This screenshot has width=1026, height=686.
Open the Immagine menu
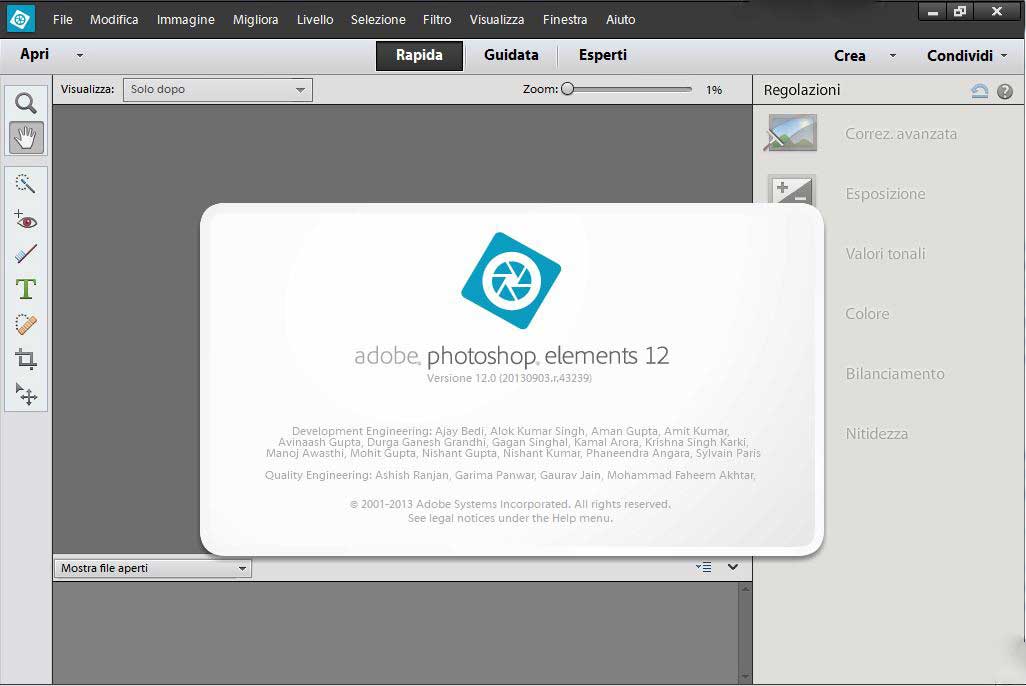click(x=185, y=20)
